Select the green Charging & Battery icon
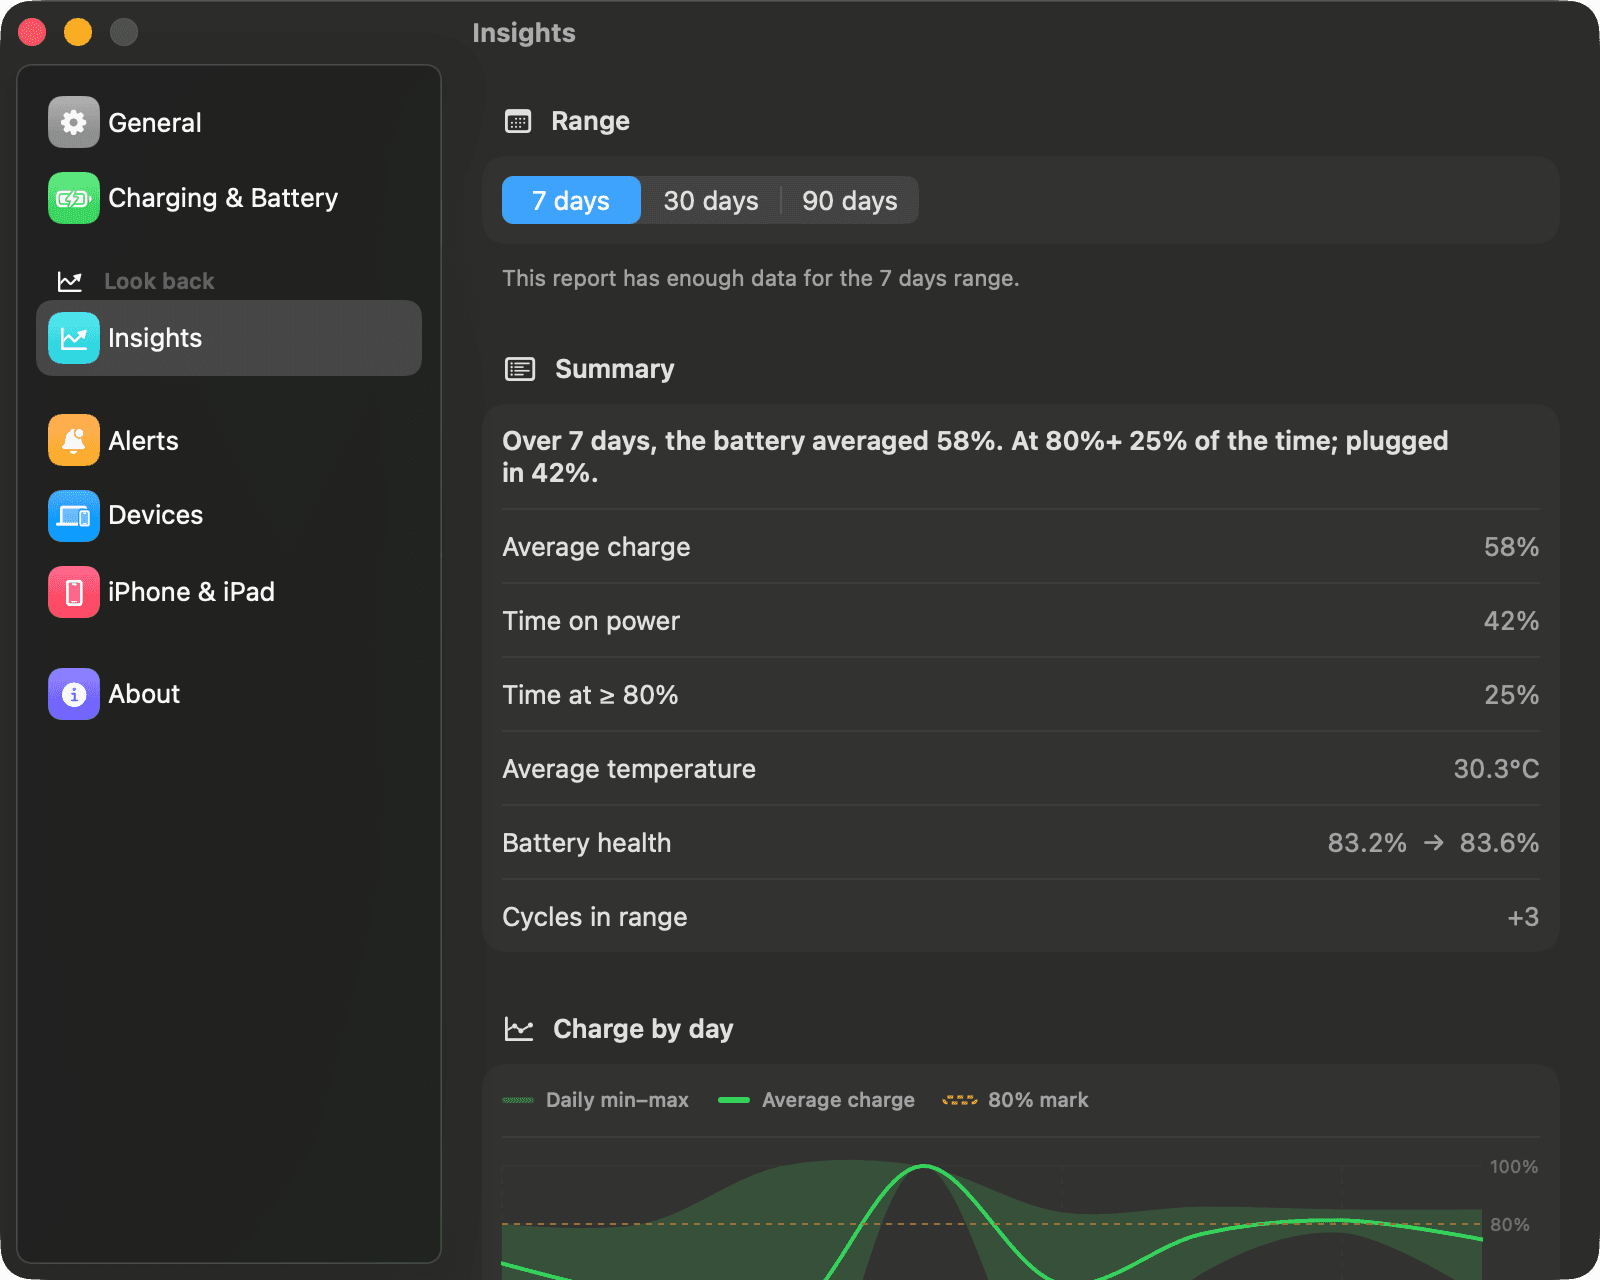The image size is (1600, 1280). pyautogui.click(x=74, y=198)
